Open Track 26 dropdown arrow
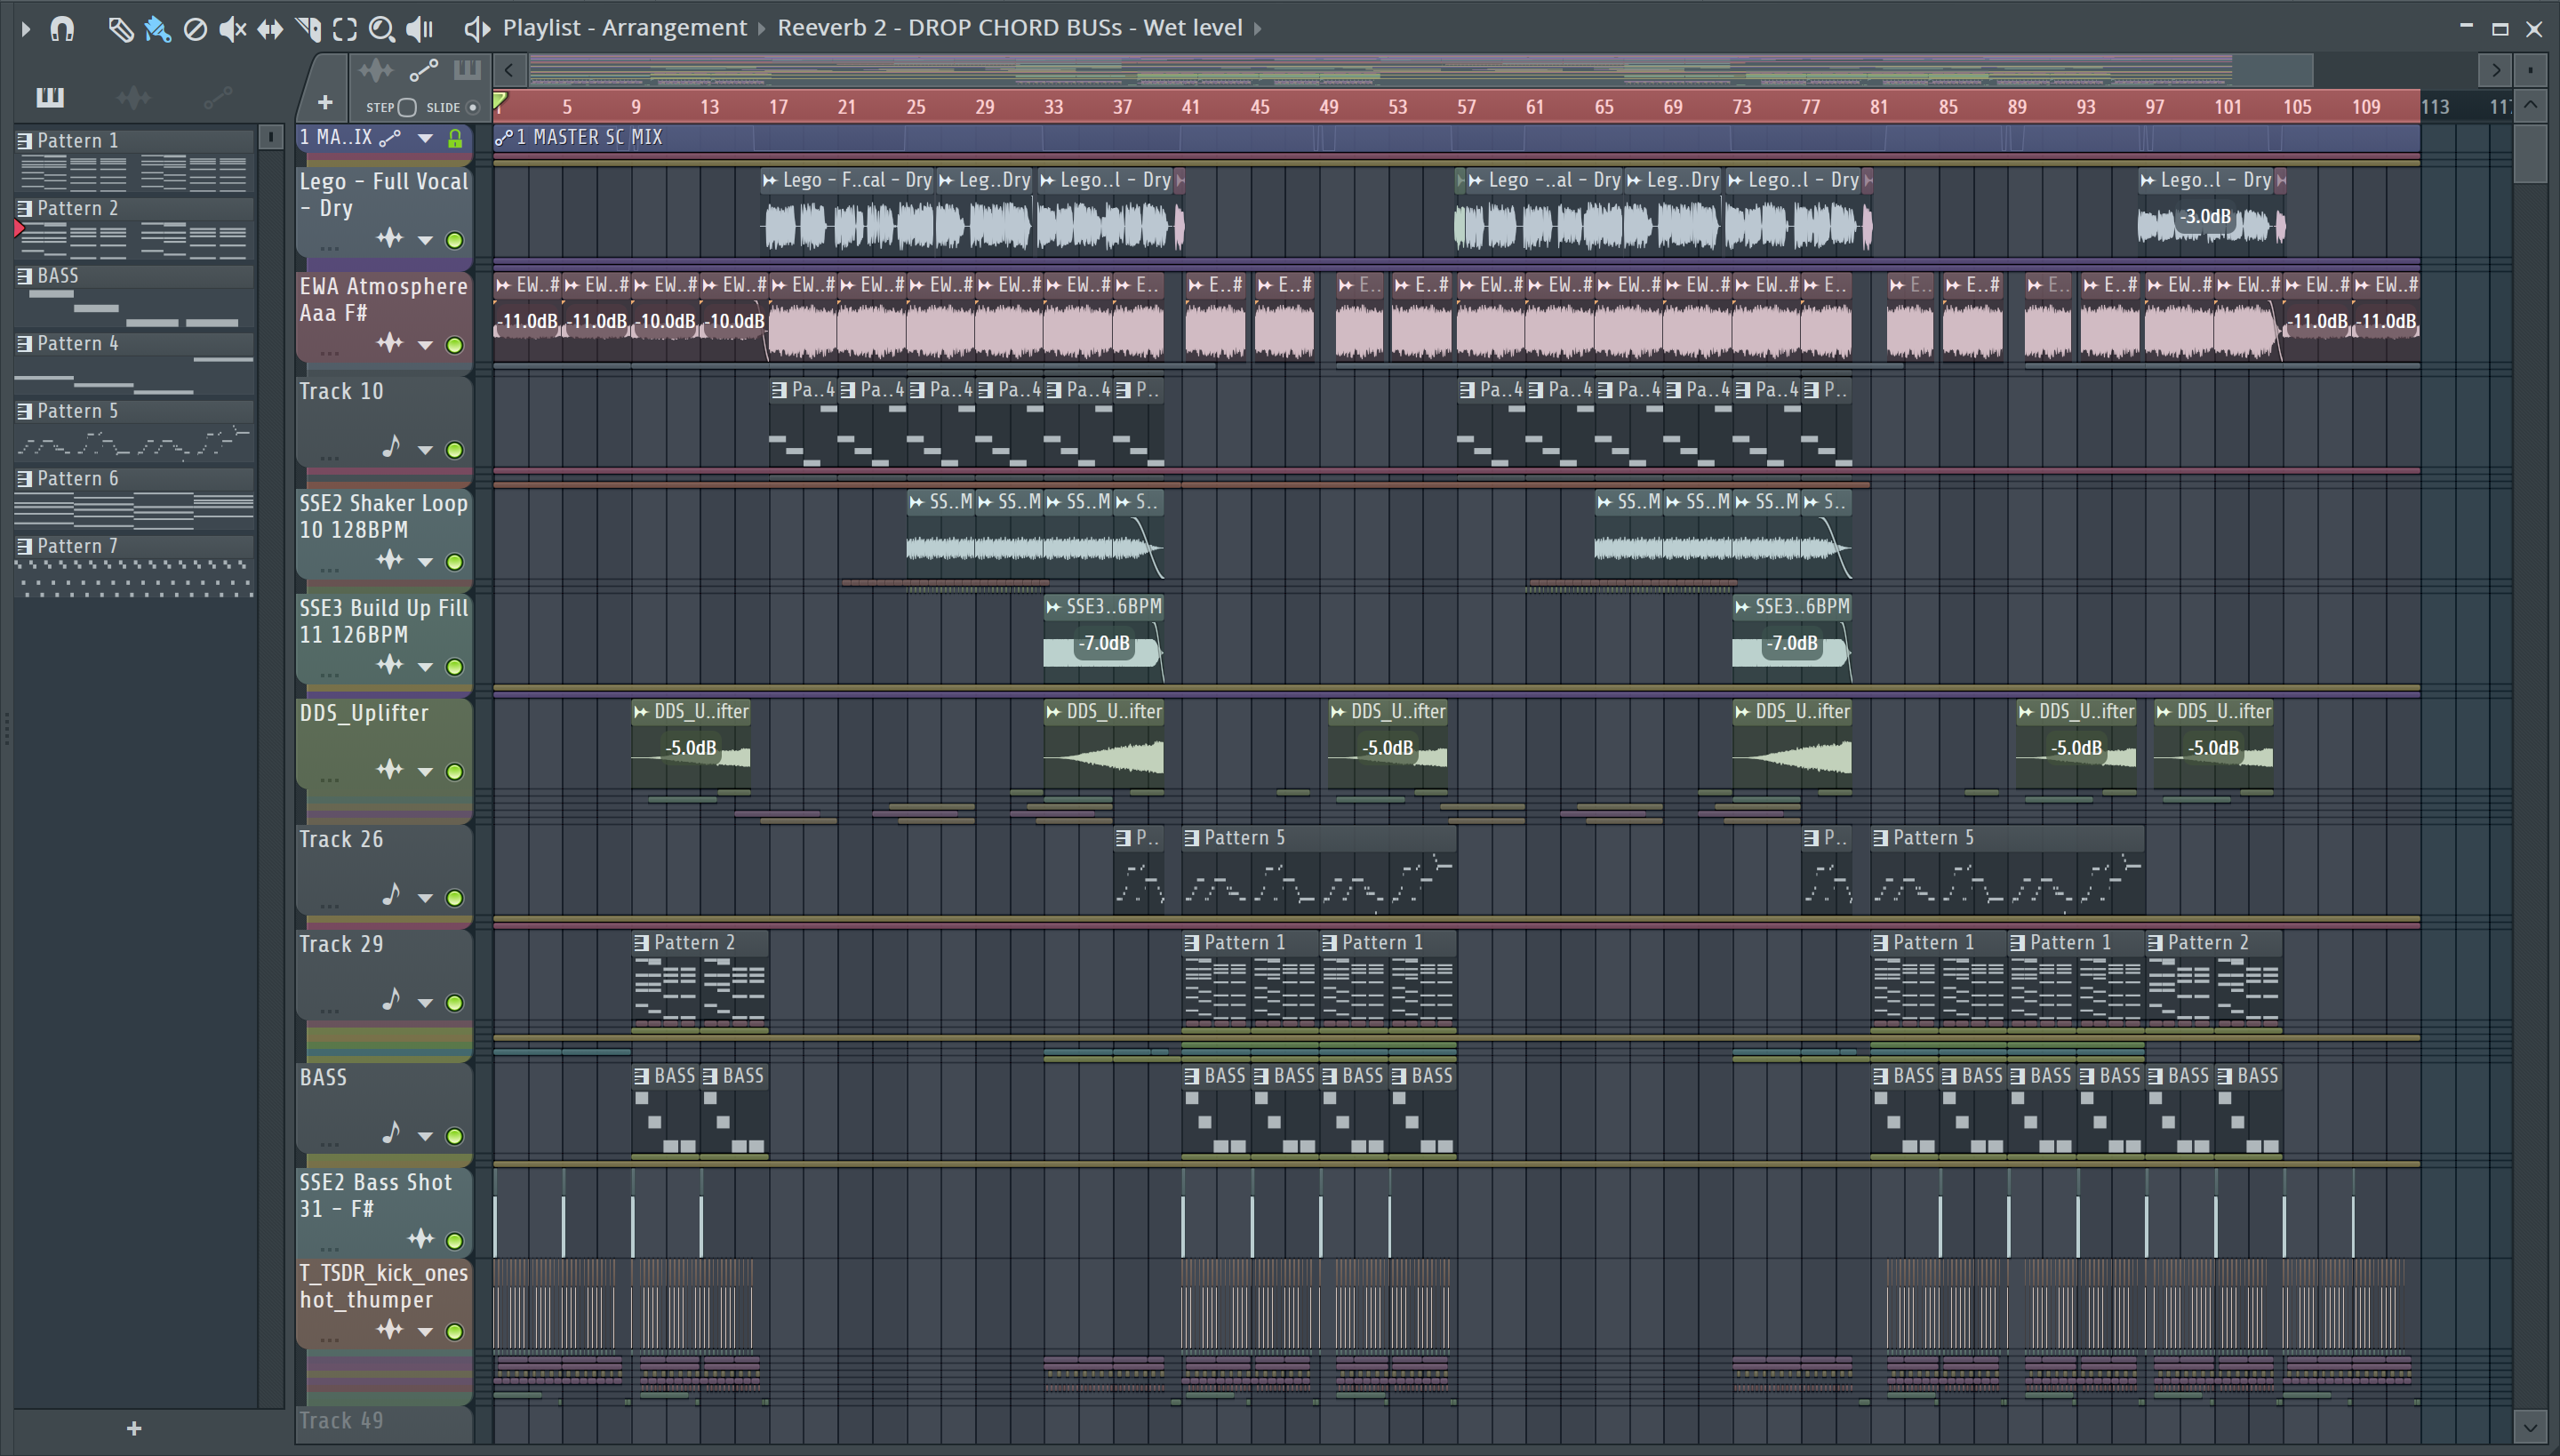 click(x=426, y=898)
